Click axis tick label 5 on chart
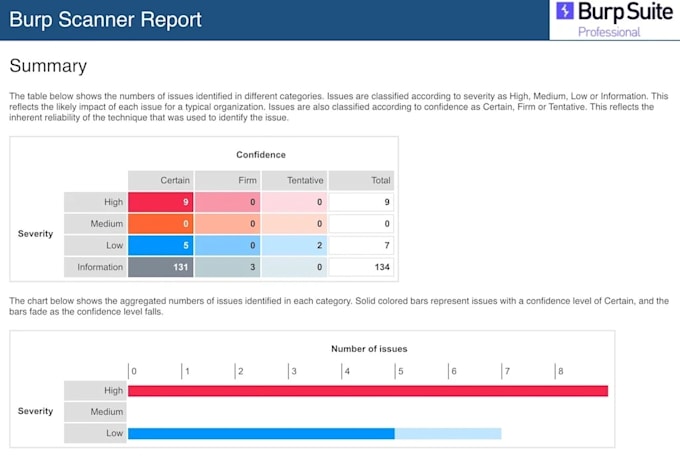680x460 pixels. pos(401,372)
